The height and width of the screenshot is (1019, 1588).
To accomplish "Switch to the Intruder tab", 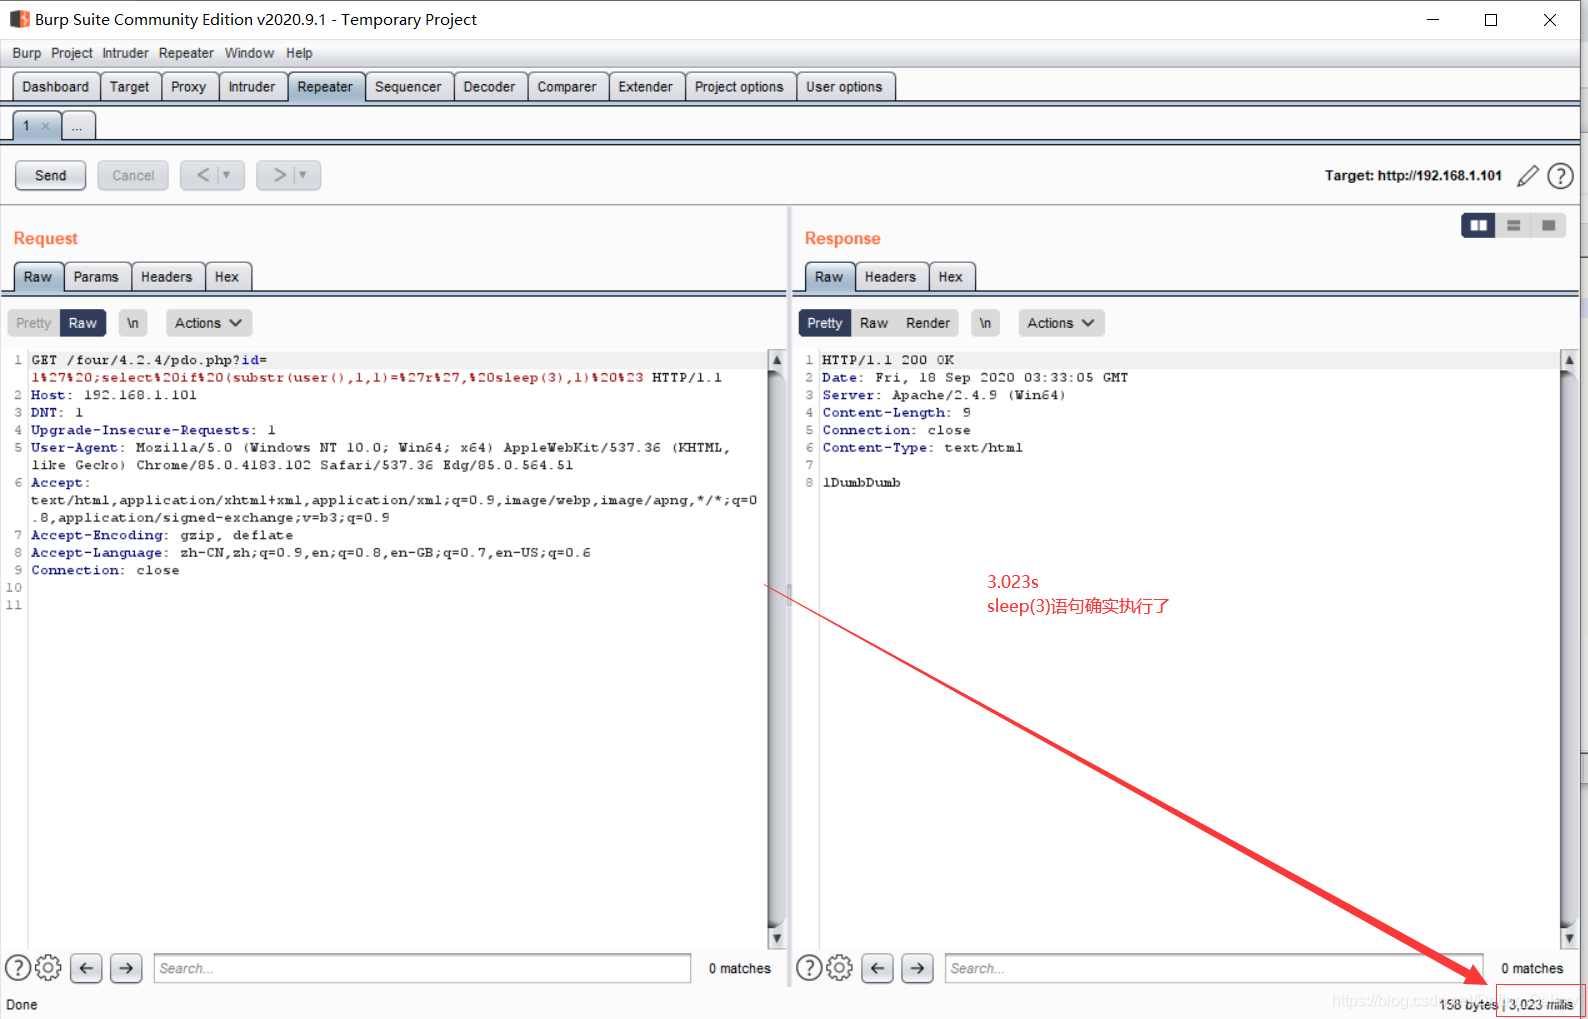I will coord(252,87).
